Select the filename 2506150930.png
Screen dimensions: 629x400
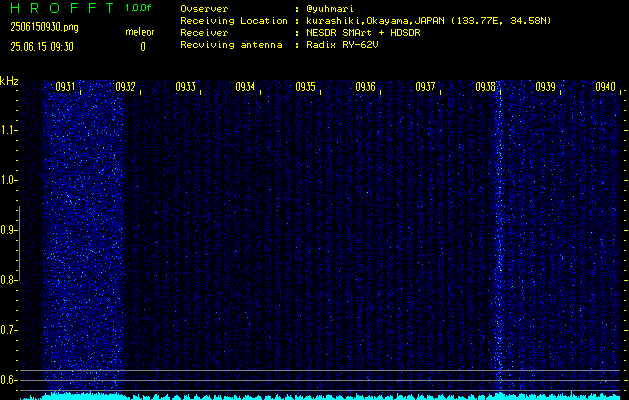[x=44, y=27]
